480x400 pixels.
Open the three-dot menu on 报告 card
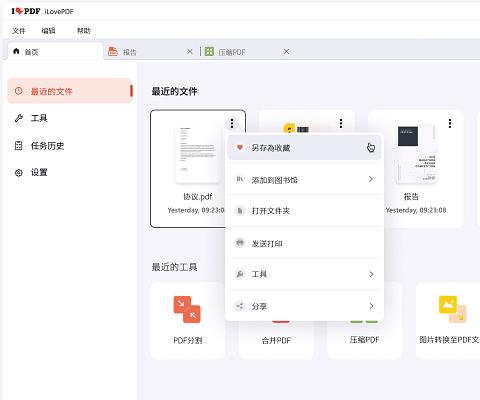(450, 123)
